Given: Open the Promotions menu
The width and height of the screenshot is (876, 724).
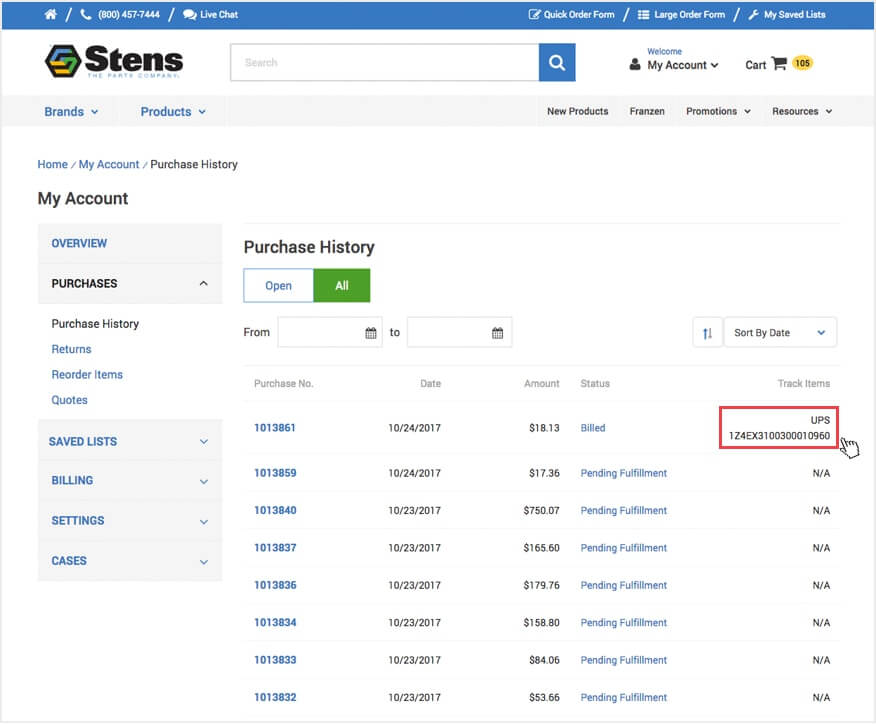Looking at the screenshot, I should pyautogui.click(x=717, y=112).
